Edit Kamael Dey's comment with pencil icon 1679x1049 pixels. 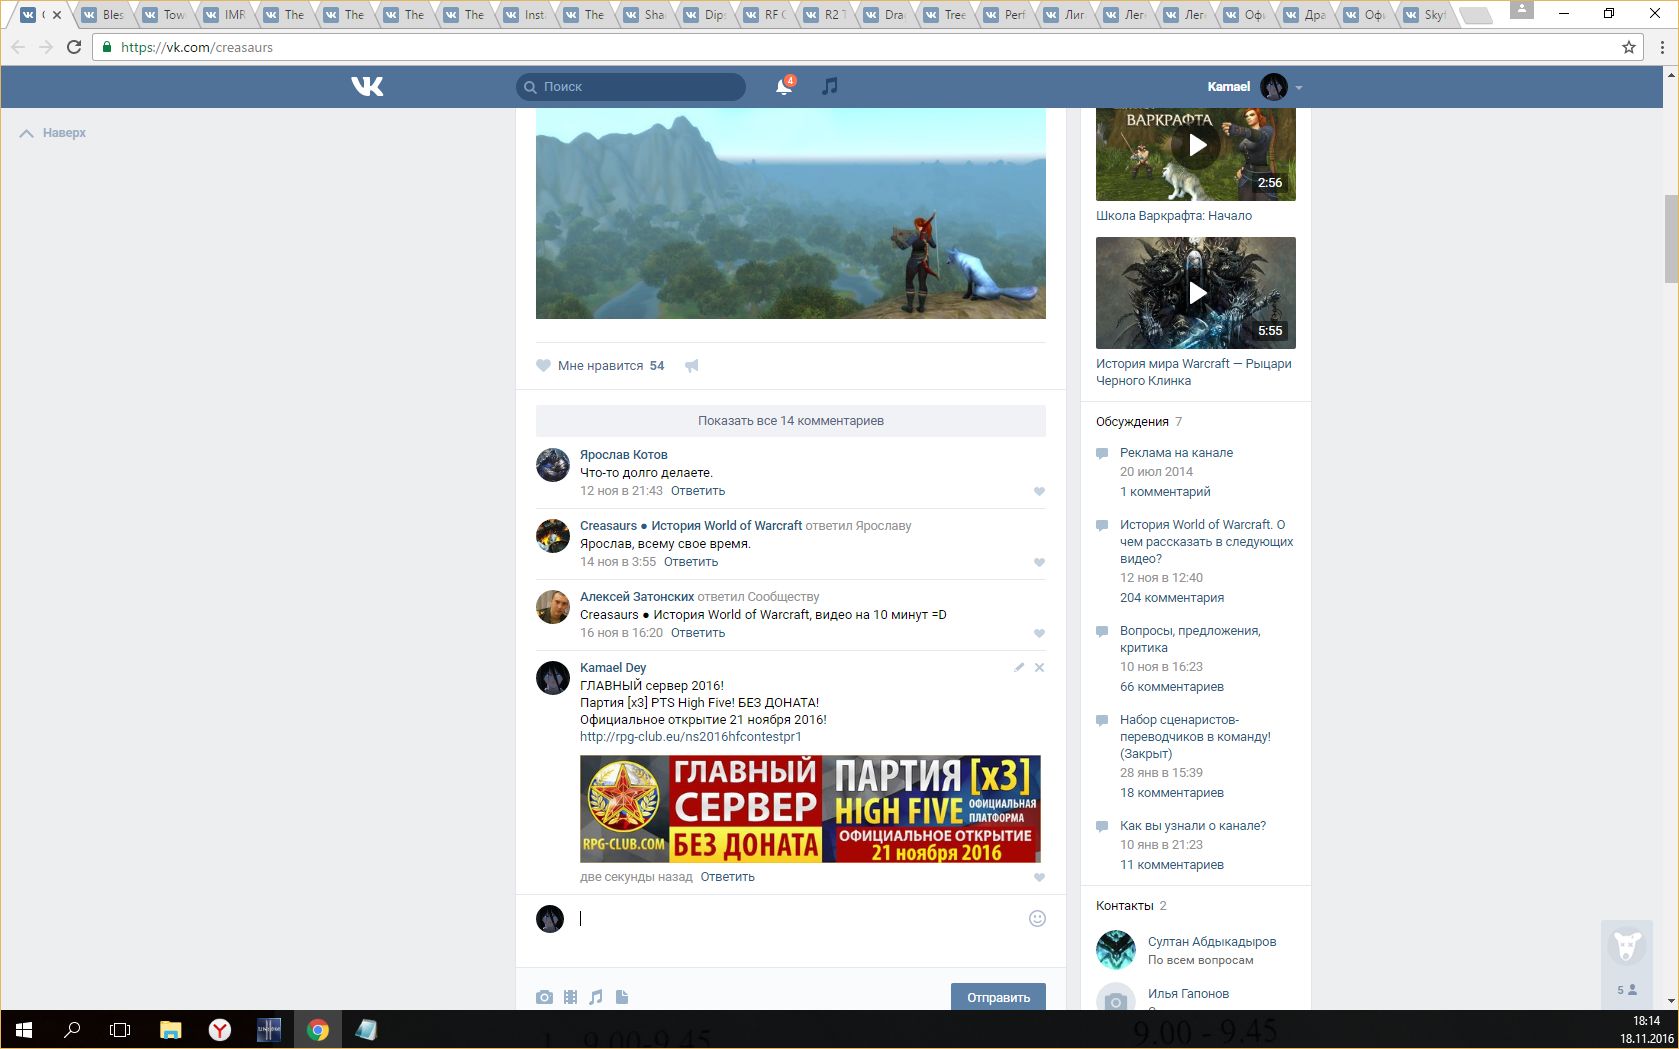1019,667
